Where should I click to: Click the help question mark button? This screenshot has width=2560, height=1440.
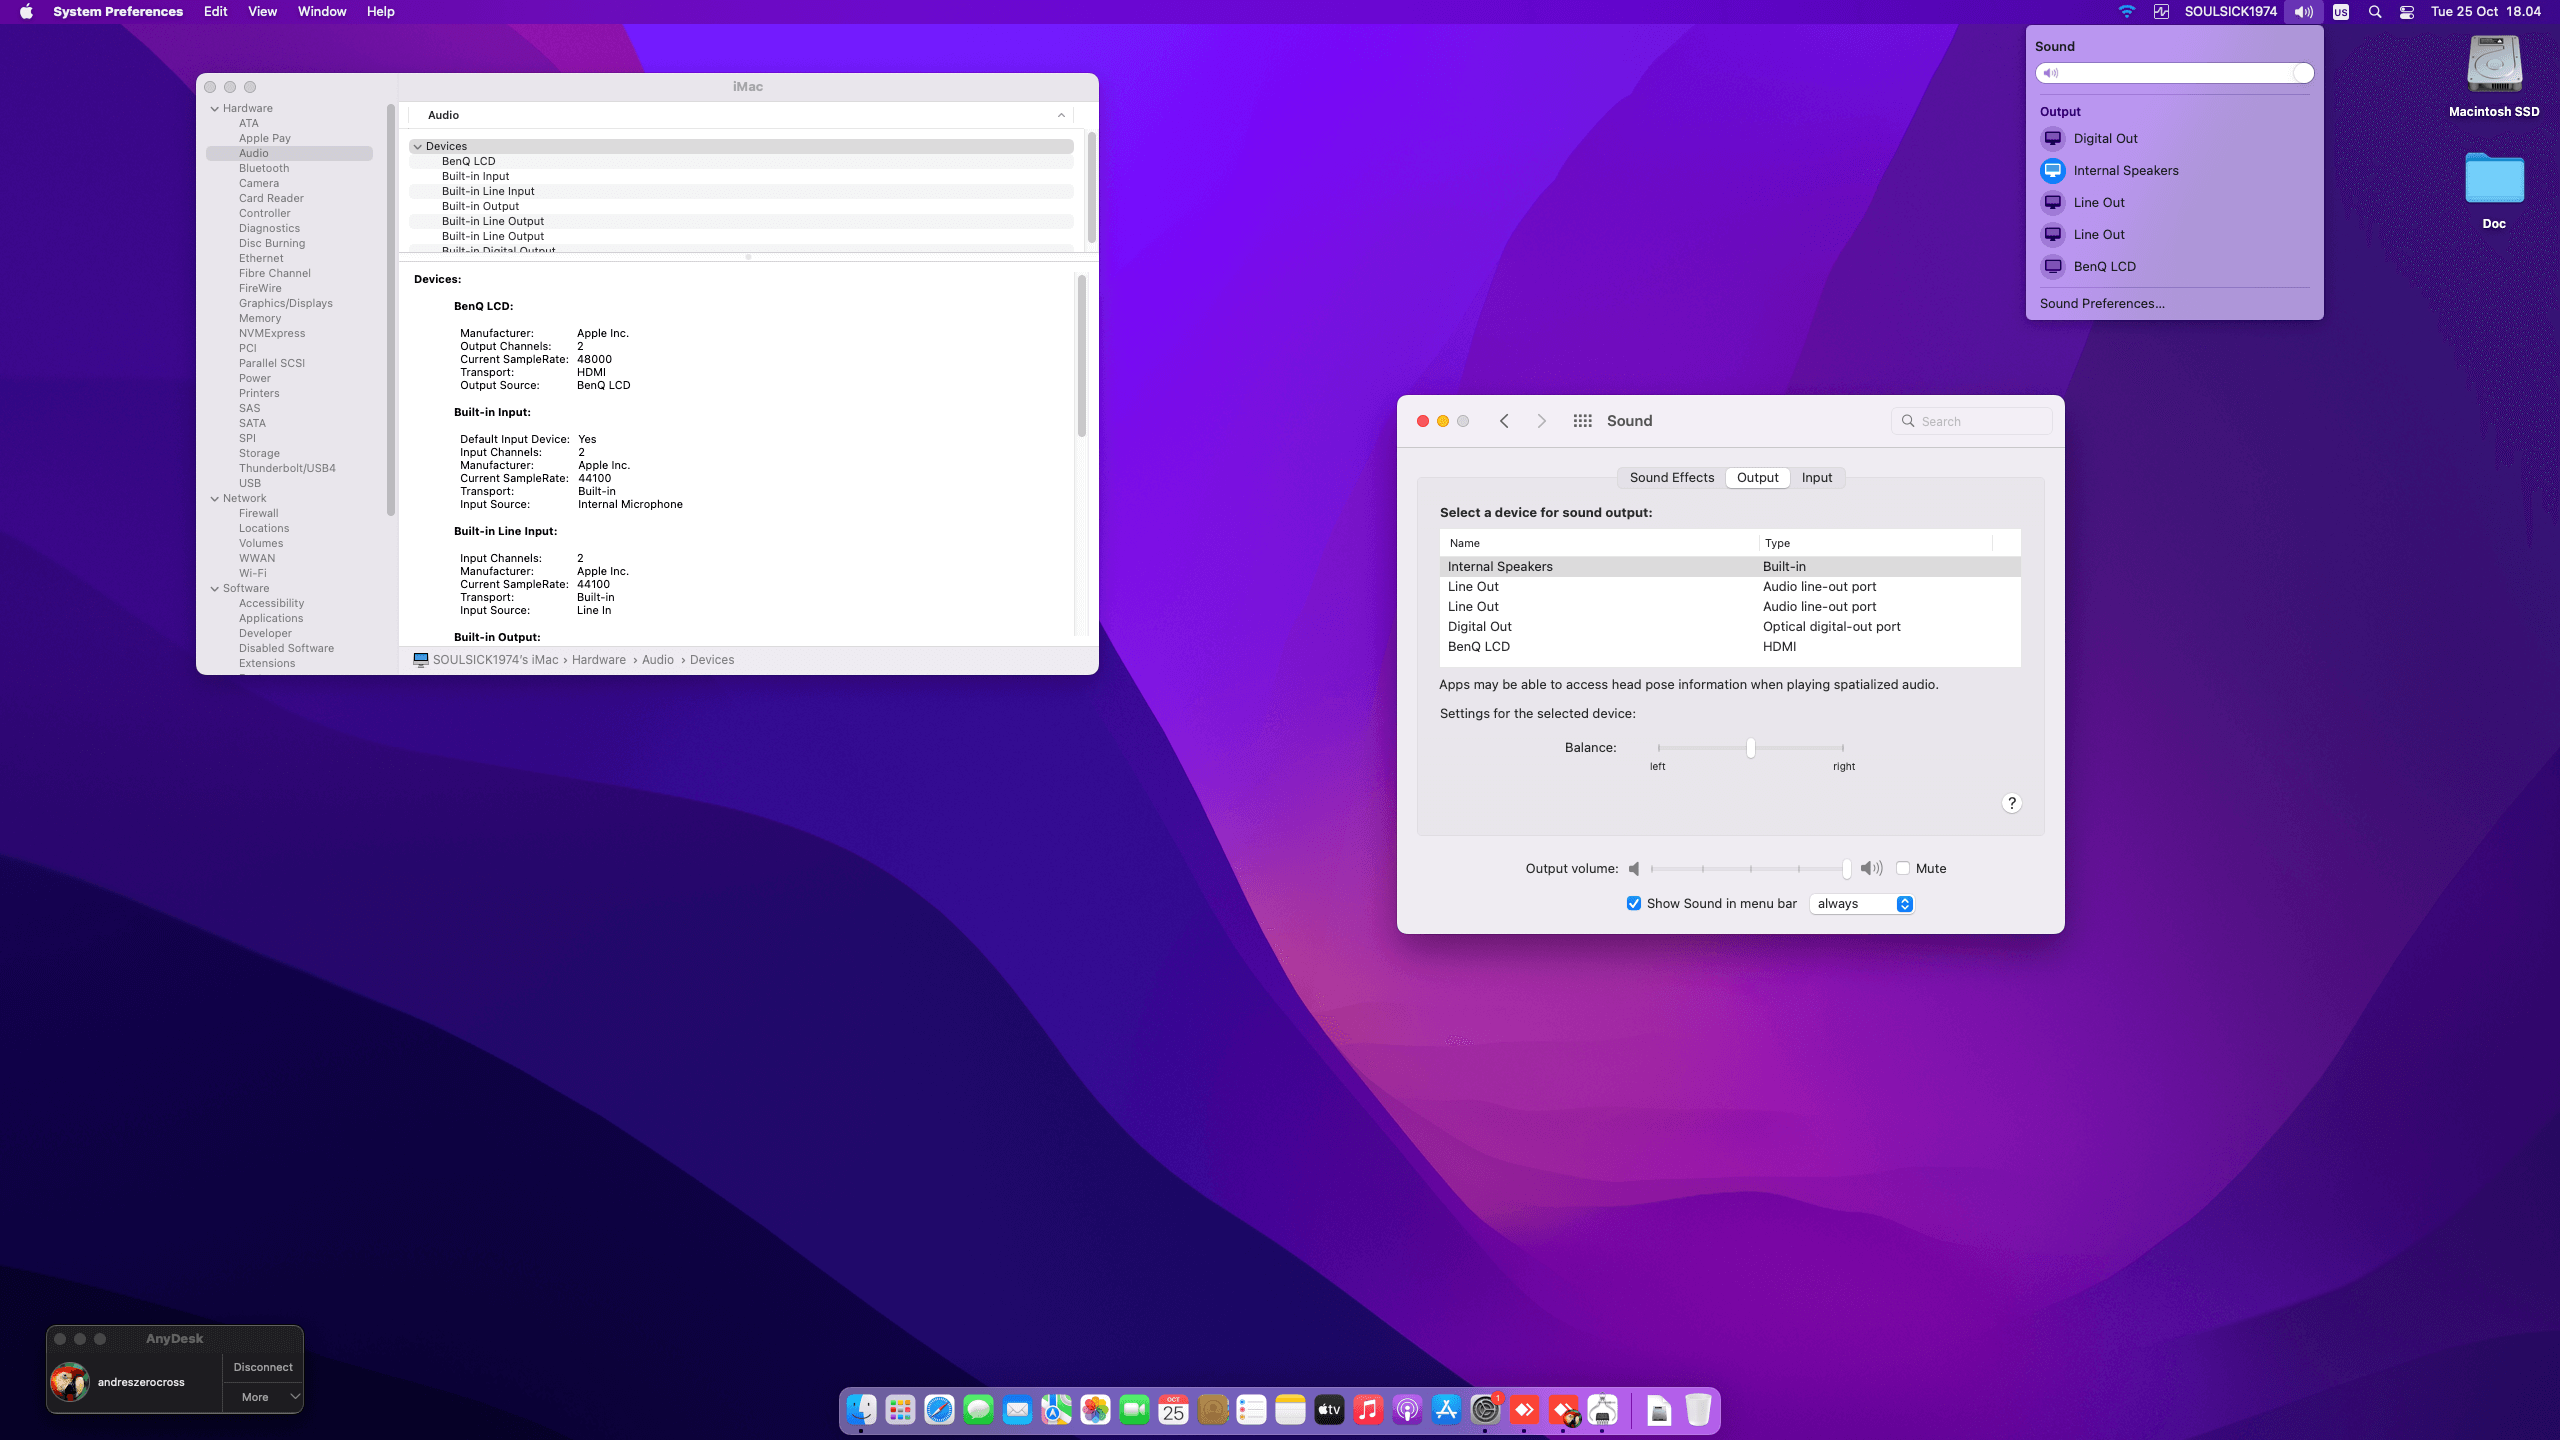(x=2012, y=803)
